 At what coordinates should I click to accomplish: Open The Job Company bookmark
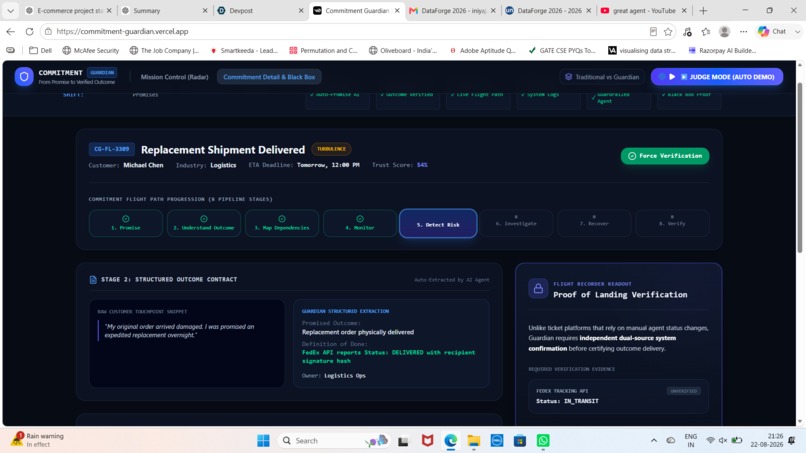point(164,50)
